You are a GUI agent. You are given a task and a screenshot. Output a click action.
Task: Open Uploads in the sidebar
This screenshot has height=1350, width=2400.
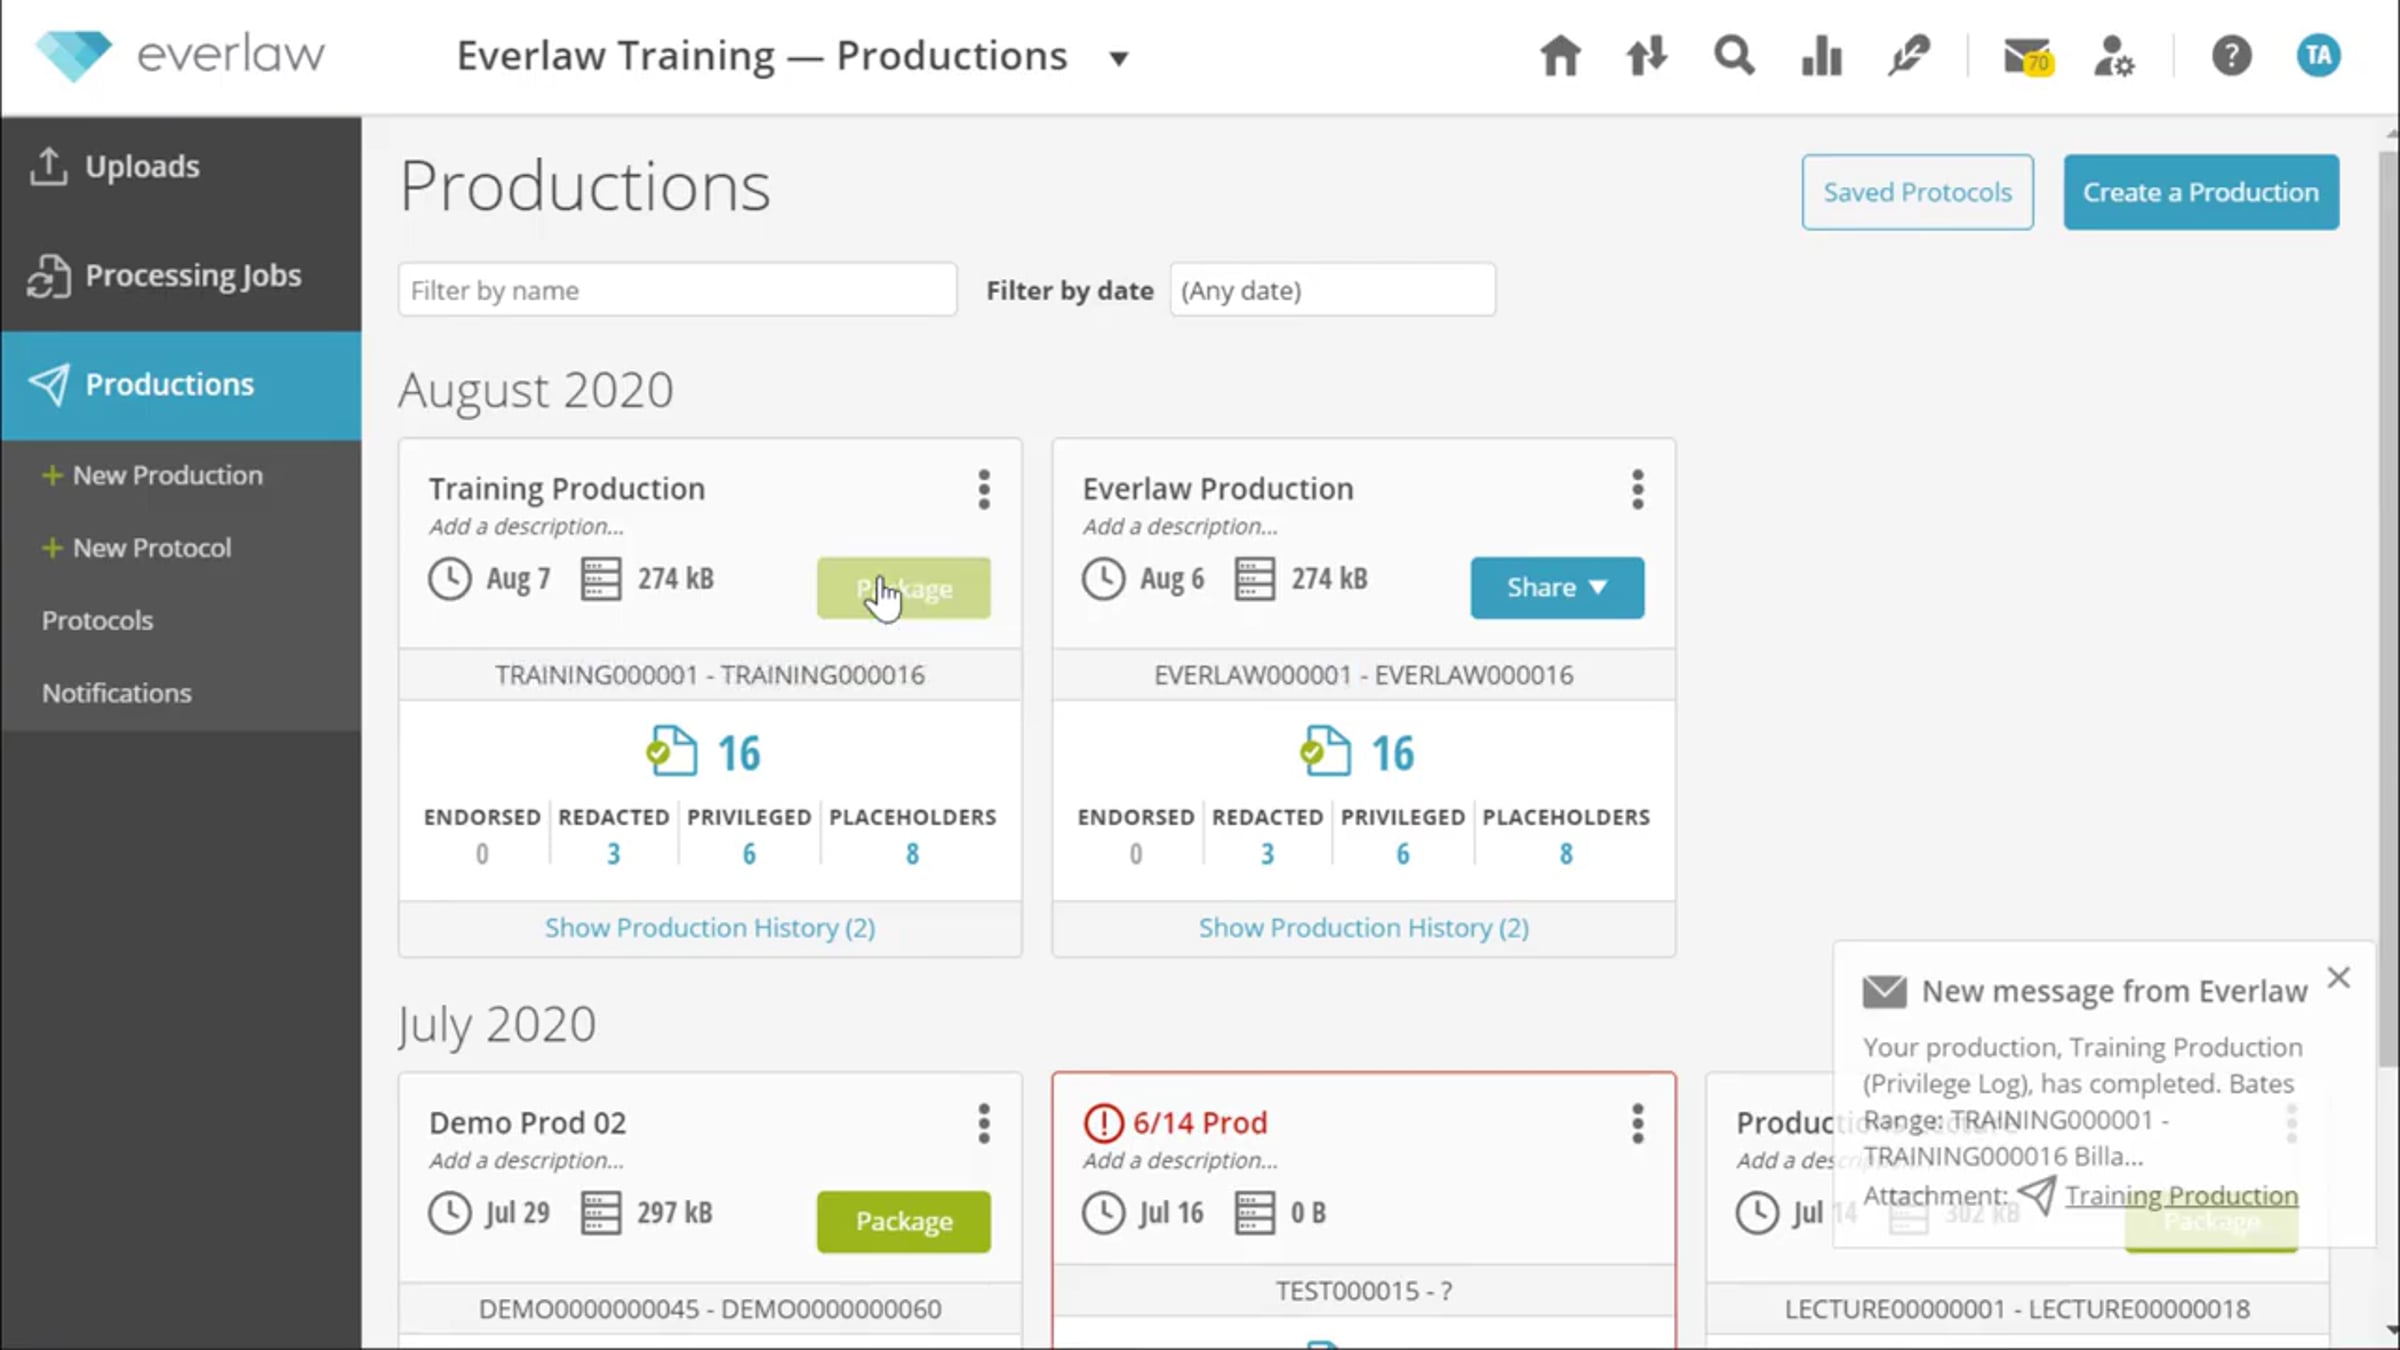181,167
